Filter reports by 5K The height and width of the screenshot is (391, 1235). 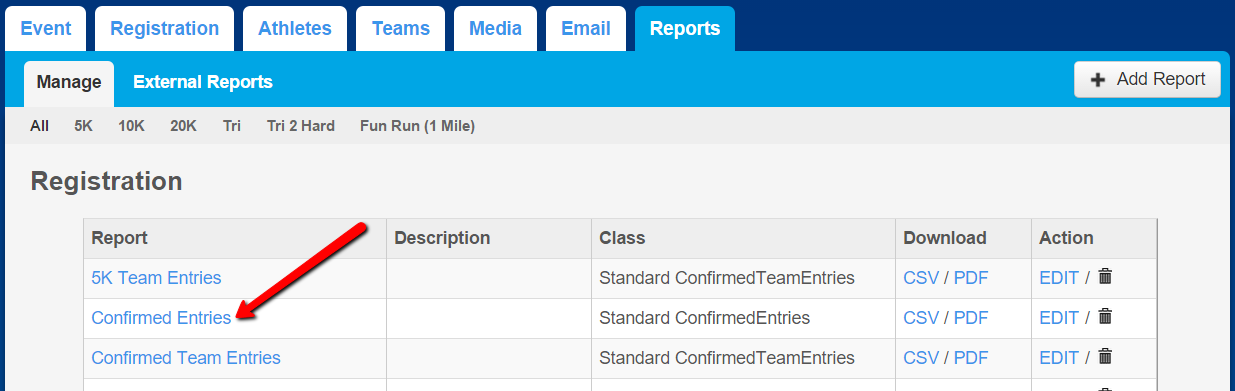[83, 126]
